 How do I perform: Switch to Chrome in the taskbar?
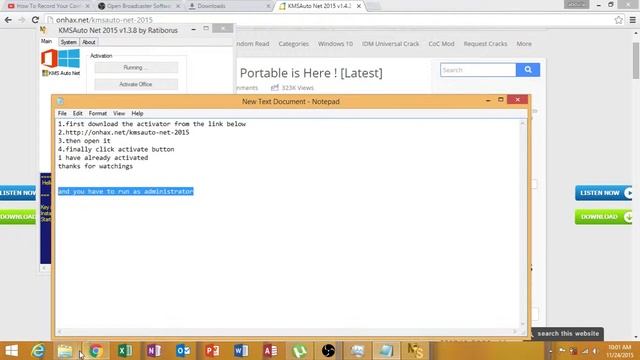[96, 351]
